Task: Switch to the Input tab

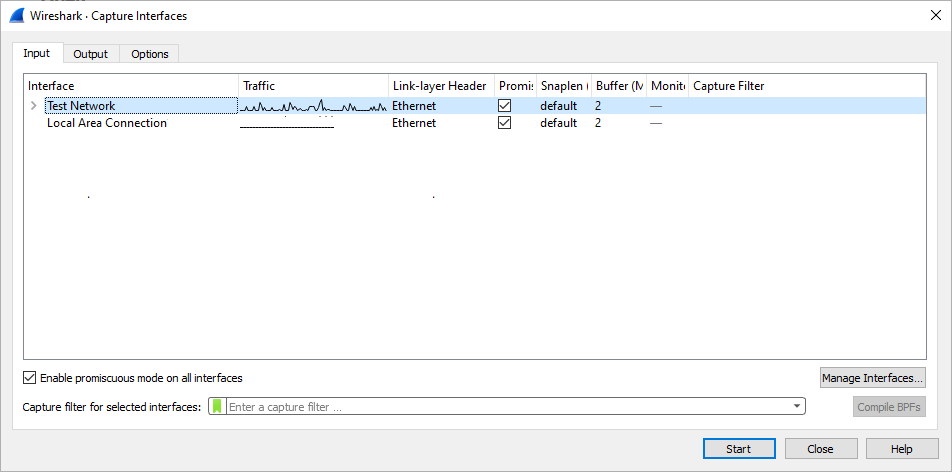Action: [36, 53]
